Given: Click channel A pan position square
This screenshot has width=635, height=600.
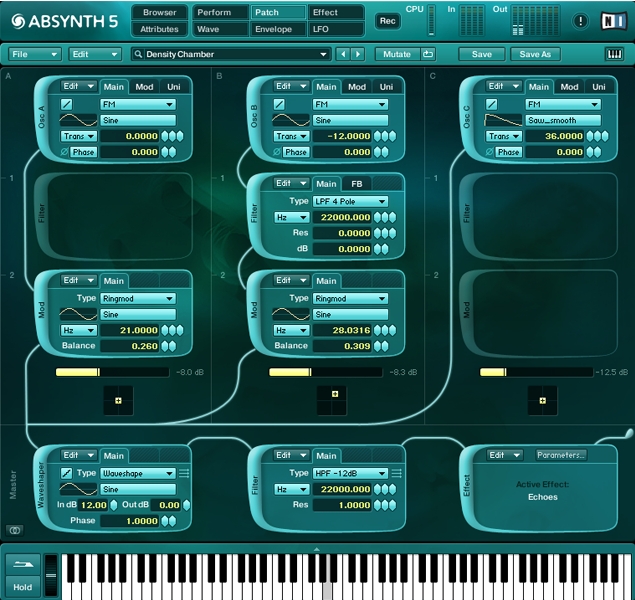Looking at the screenshot, I should coord(118,400).
